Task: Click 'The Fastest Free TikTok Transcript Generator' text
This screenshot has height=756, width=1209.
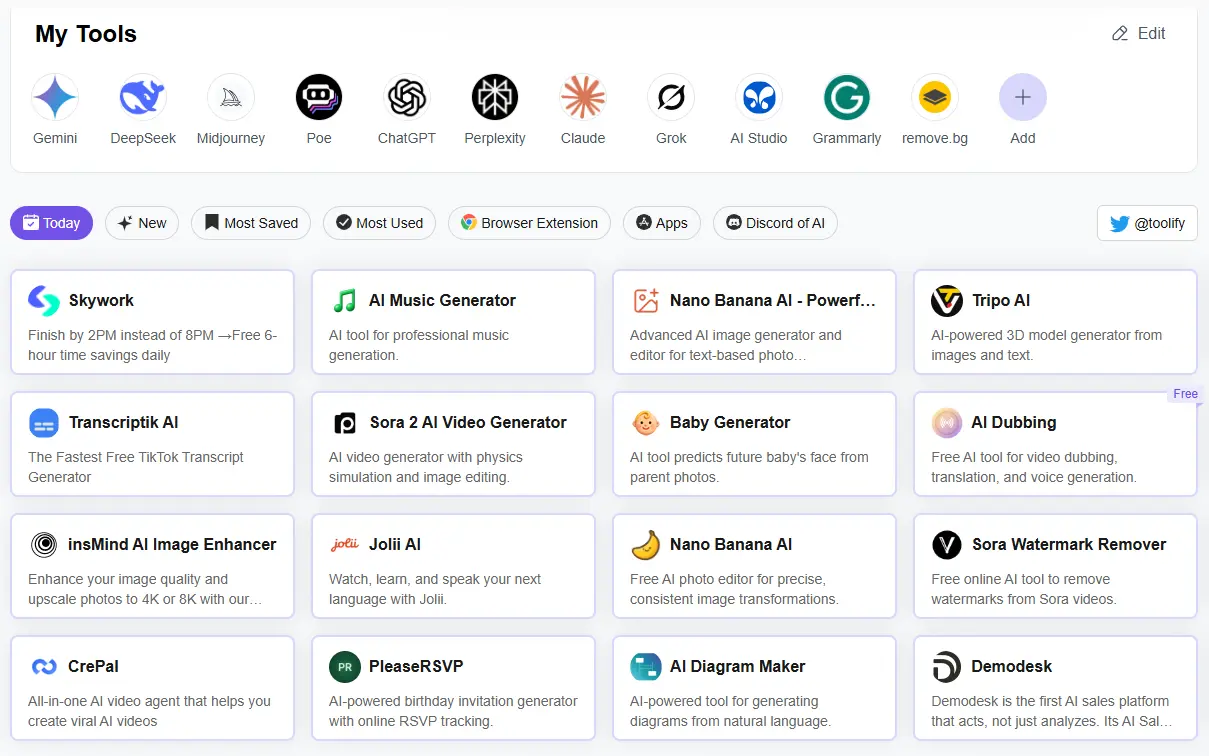Action: tap(136, 467)
